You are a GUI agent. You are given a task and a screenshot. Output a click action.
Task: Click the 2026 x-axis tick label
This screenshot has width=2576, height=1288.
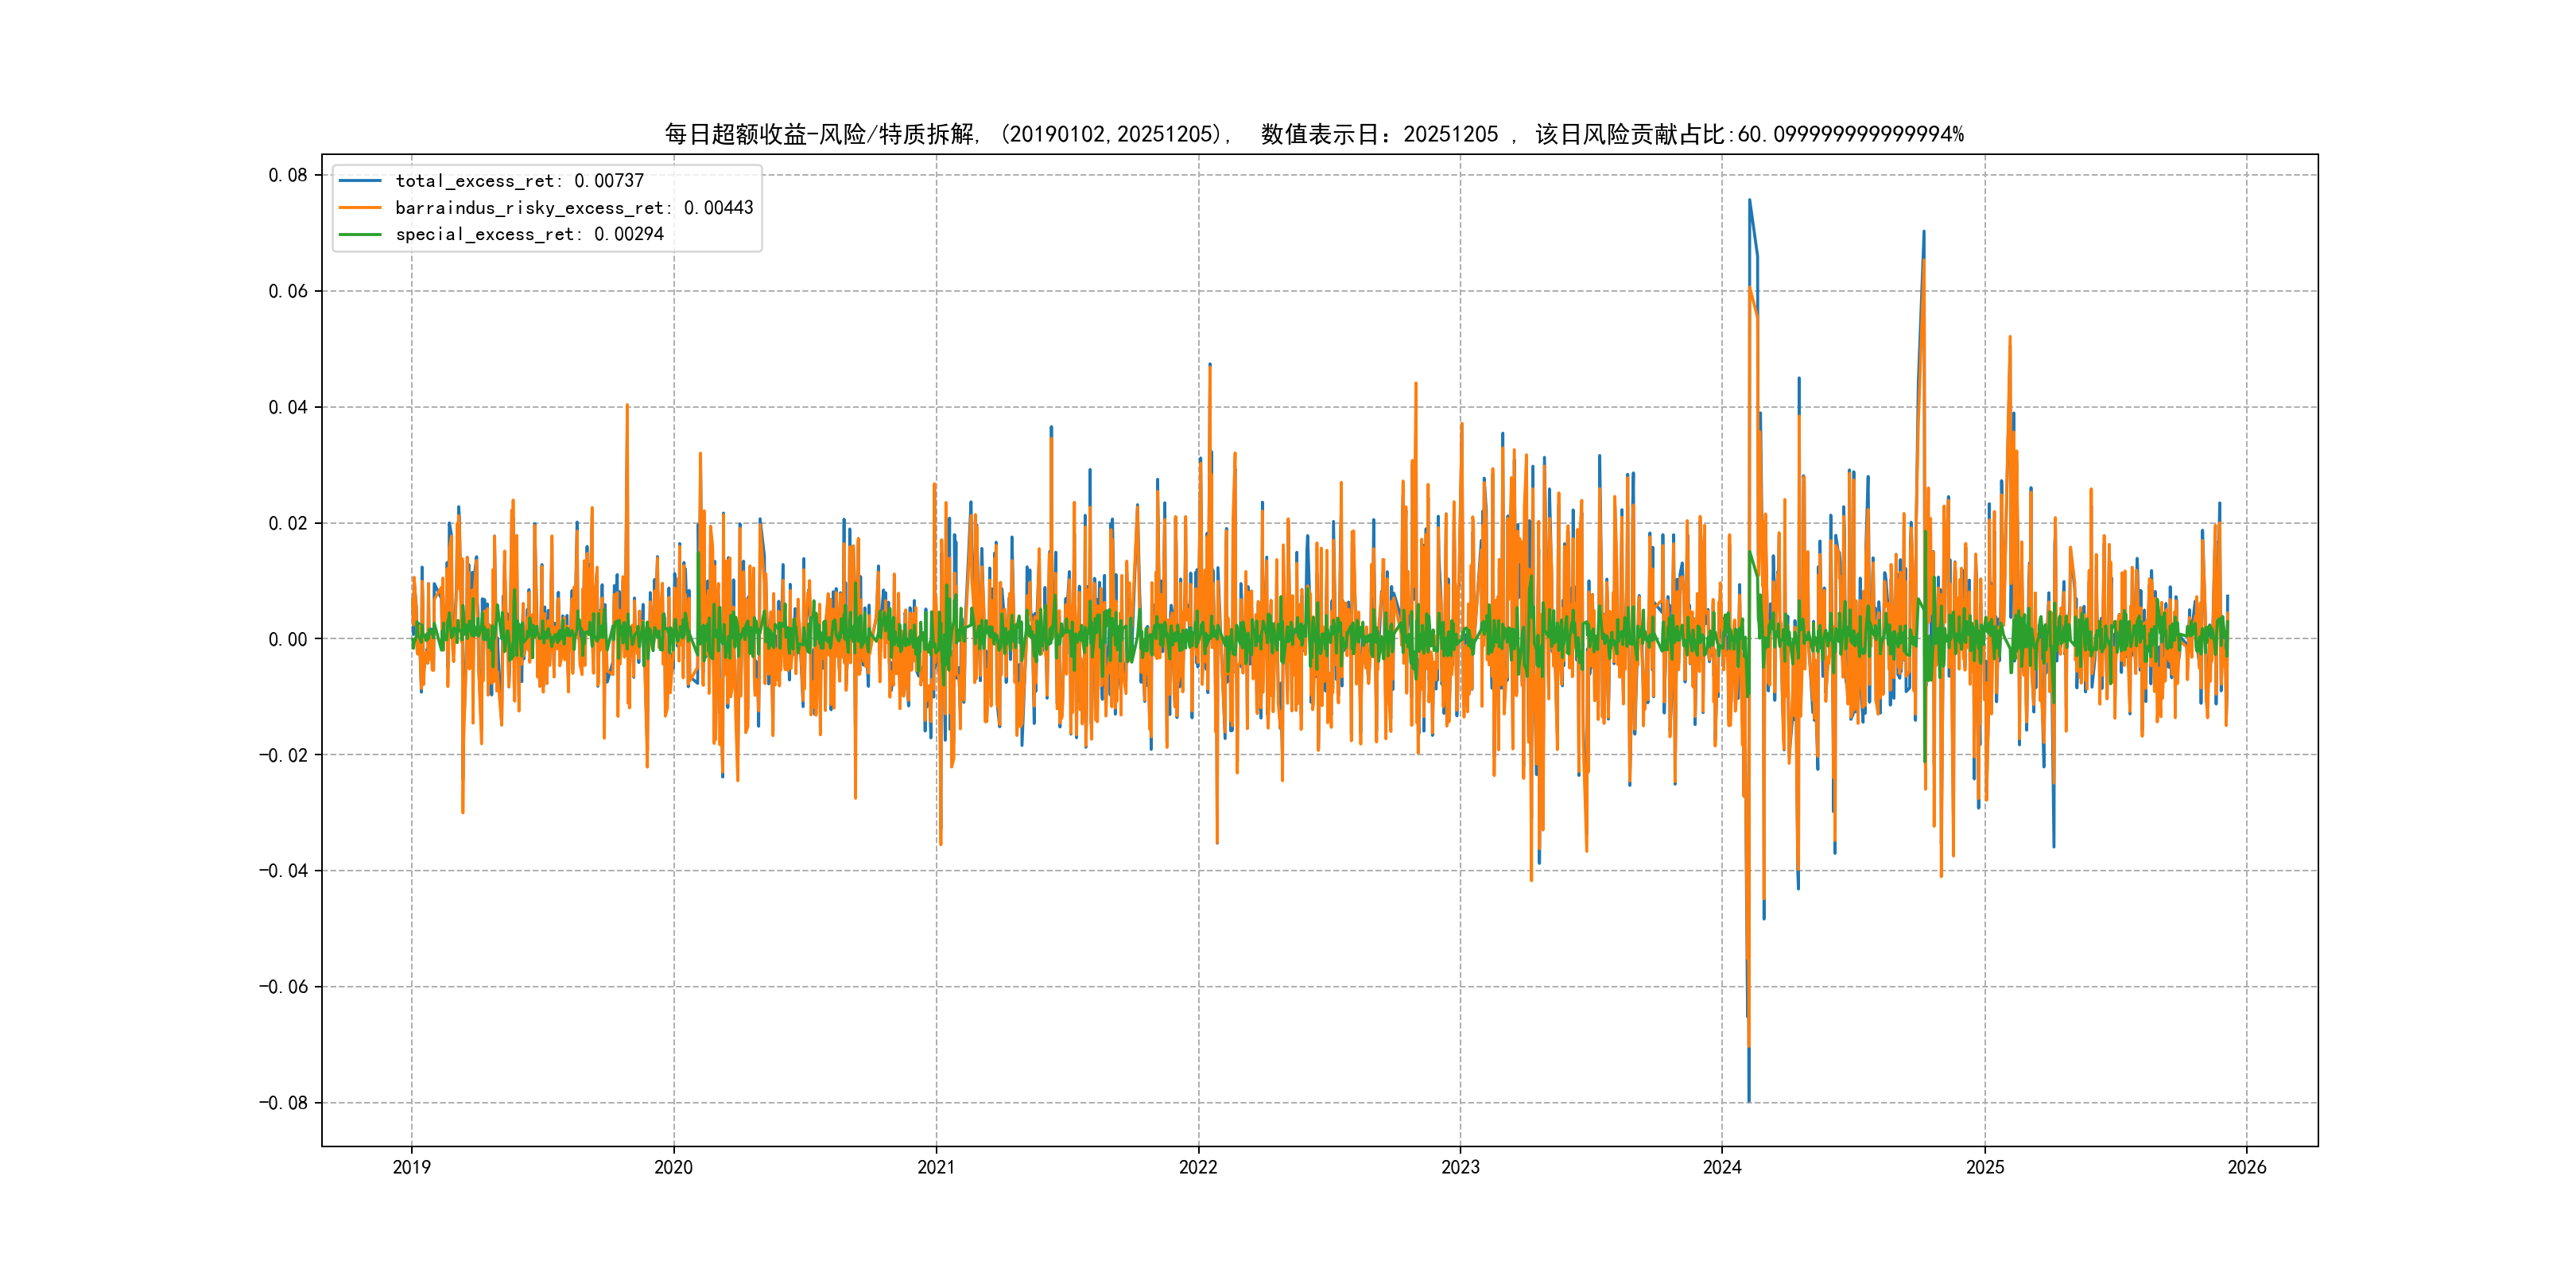(2247, 1167)
